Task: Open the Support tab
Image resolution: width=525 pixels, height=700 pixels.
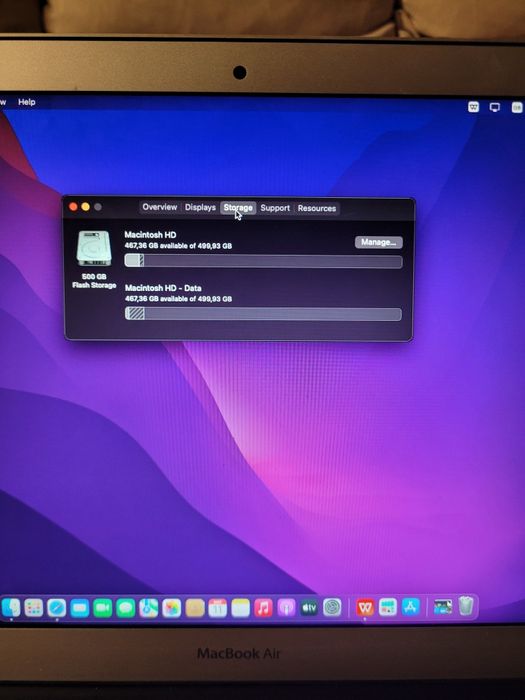Action: click(x=275, y=208)
